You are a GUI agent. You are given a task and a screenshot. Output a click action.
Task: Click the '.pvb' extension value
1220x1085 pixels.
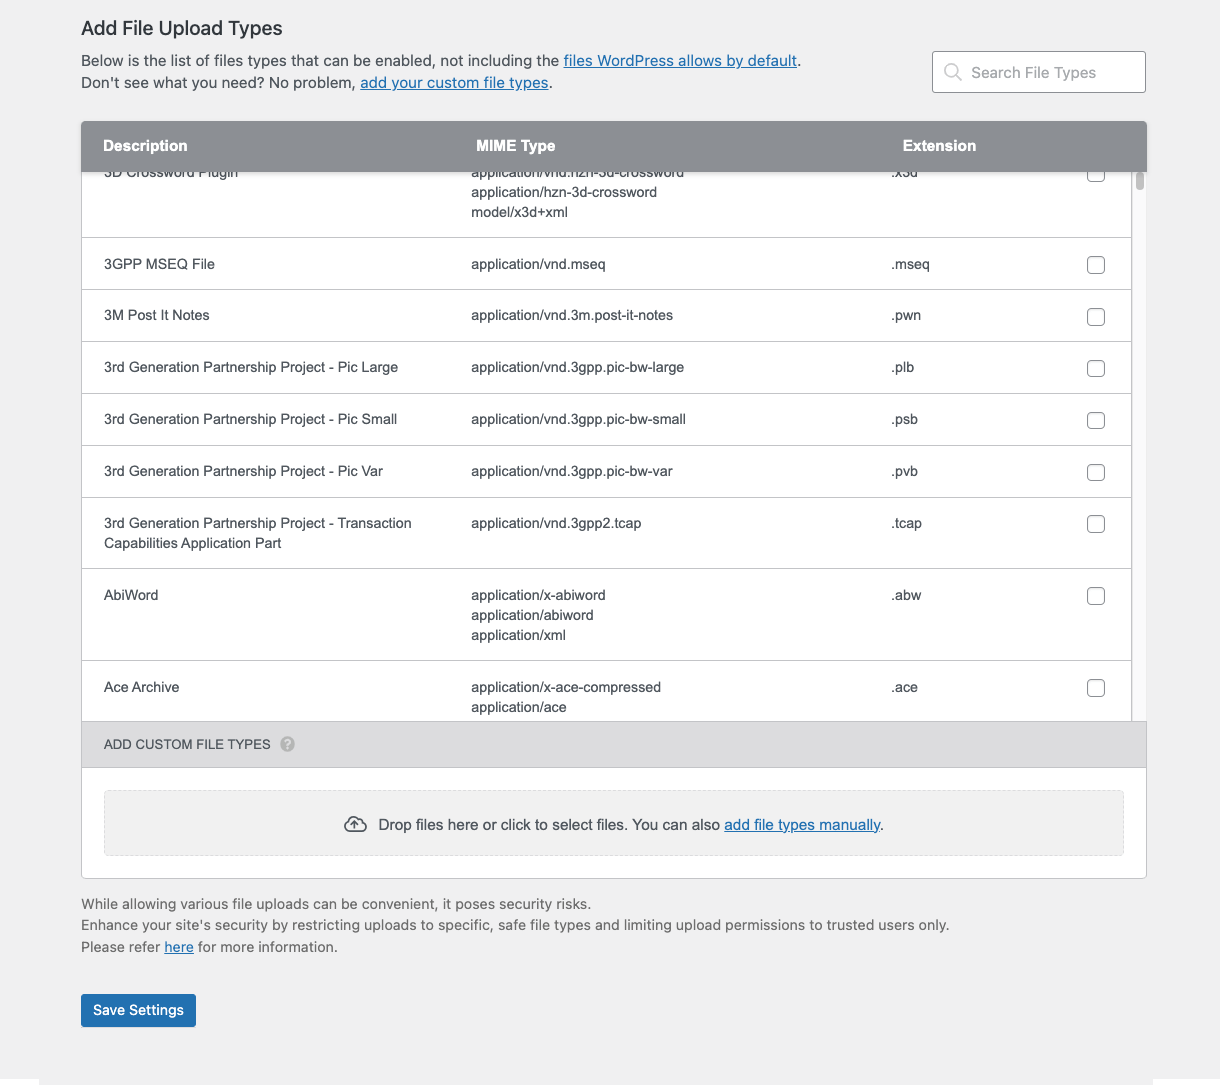coord(904,471)
